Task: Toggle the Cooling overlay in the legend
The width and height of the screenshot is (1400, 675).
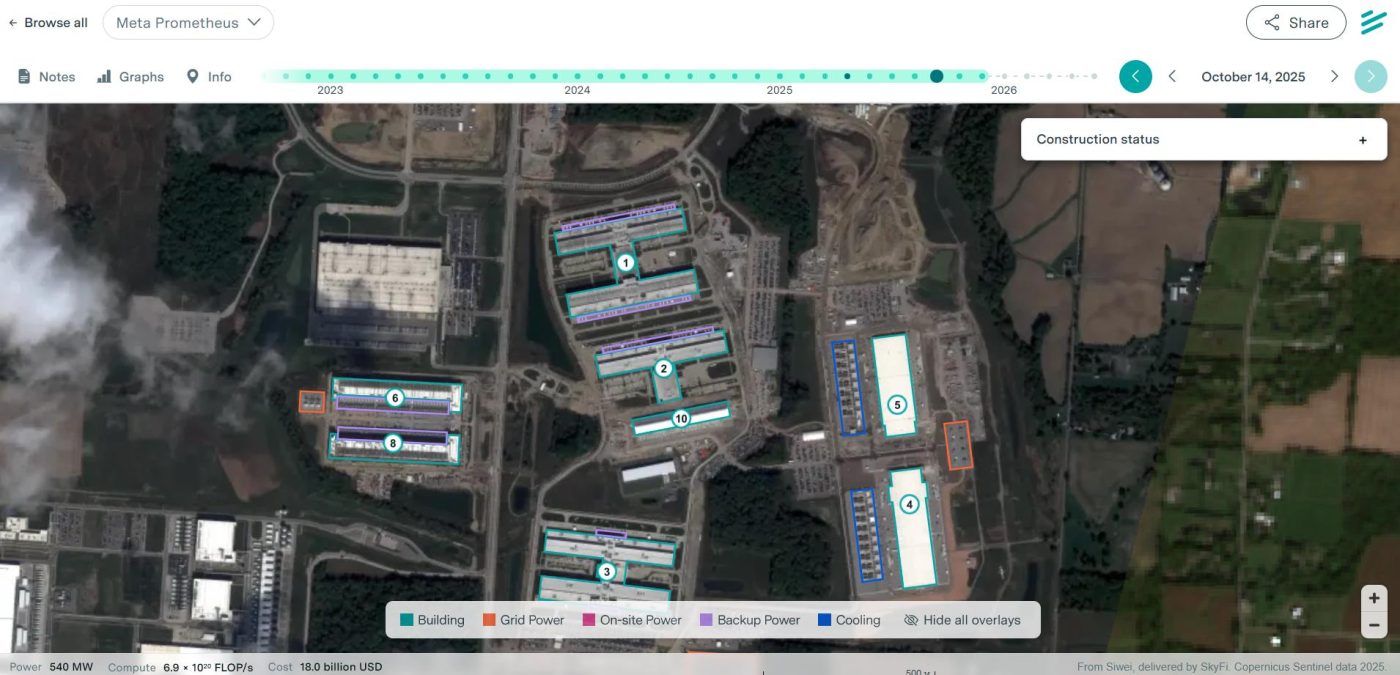Action: click(x=849, y=620)
